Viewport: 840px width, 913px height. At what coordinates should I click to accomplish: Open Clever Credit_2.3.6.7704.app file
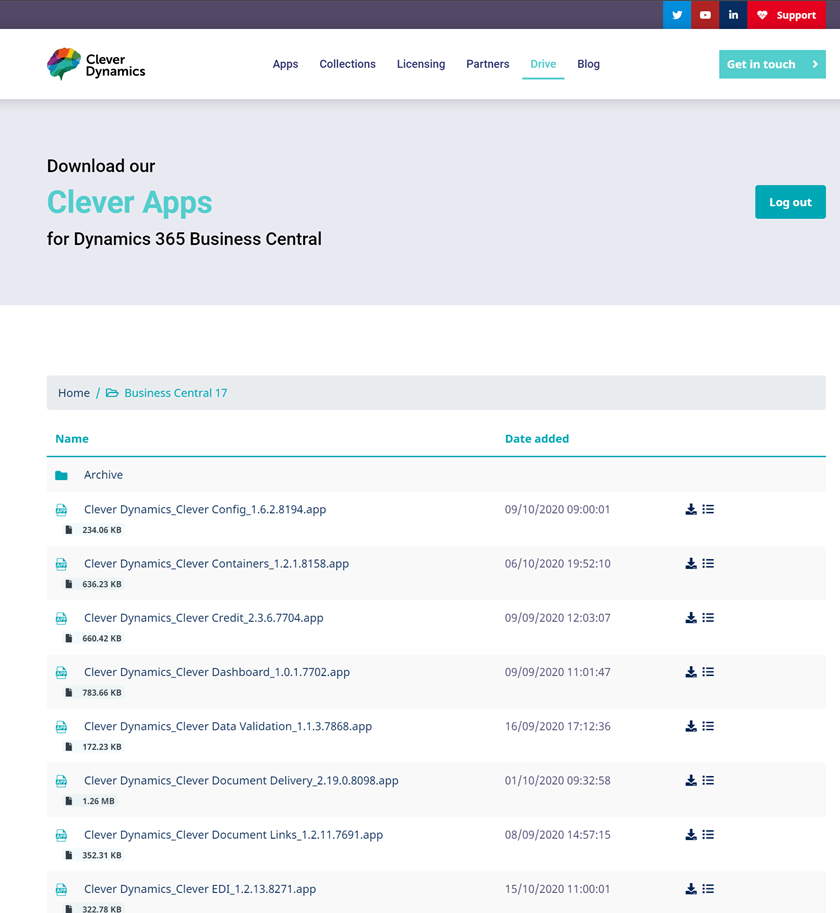[x=204, y=618]
